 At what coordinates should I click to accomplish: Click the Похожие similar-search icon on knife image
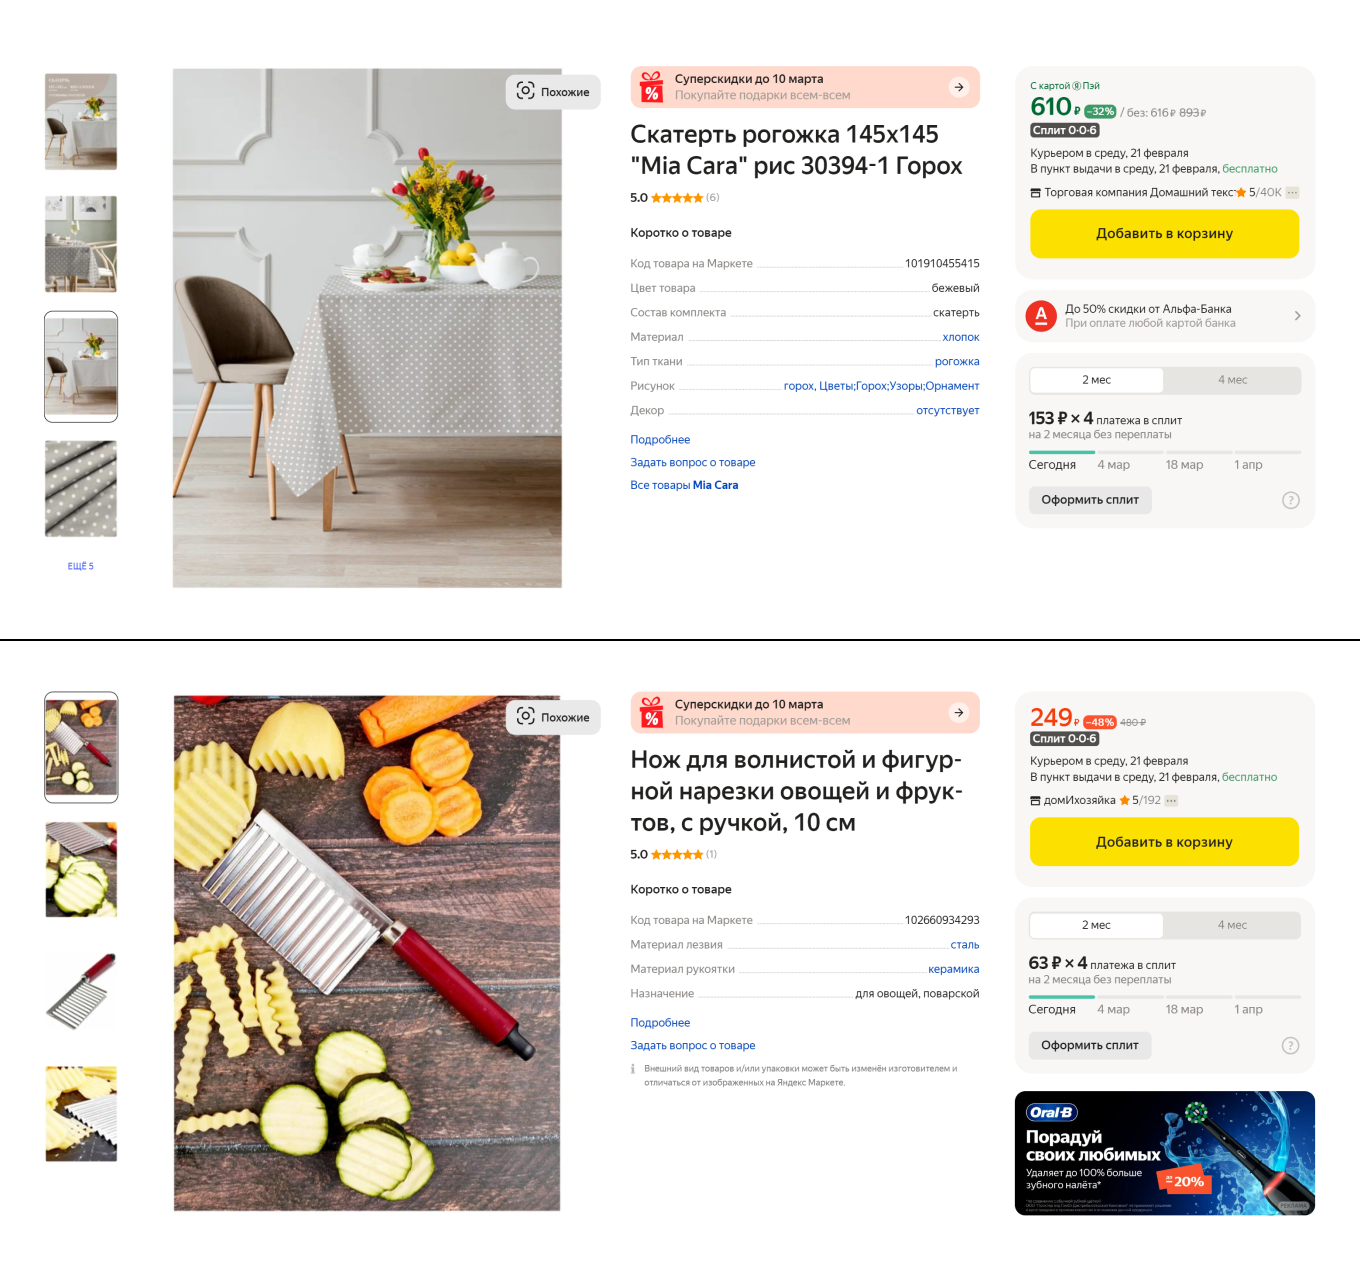[x=526, y=716]
